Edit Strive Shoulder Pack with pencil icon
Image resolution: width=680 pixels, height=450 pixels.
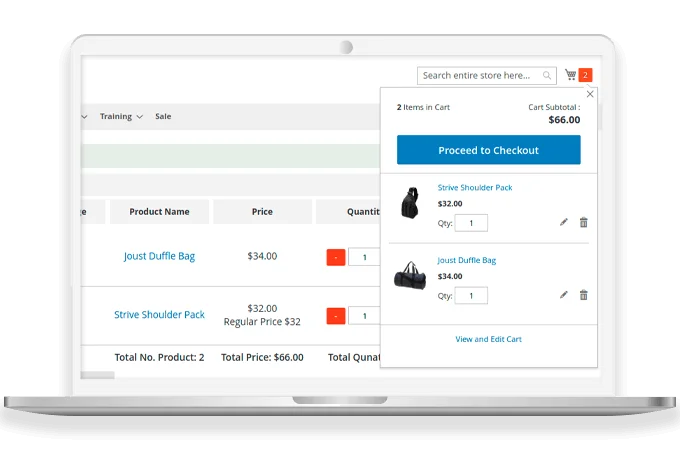pos(563,222)
